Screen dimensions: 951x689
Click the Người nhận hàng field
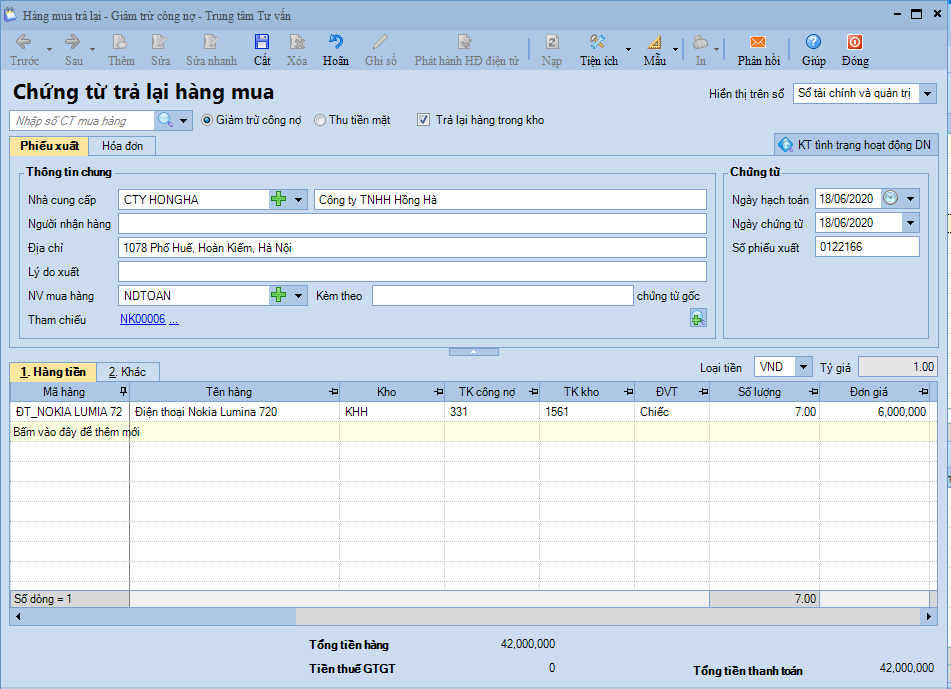coord(412,223)
